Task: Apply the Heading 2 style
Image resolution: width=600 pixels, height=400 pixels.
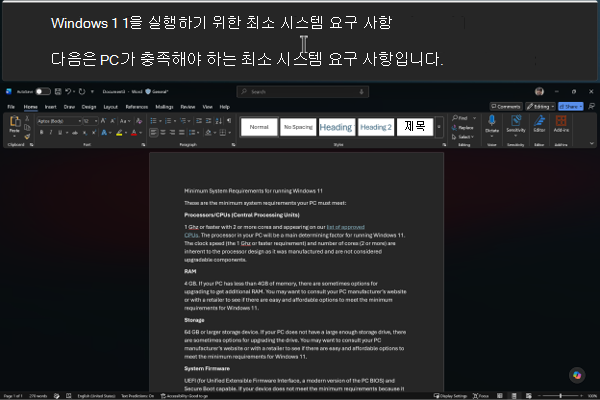Action: tap(376, 127)
